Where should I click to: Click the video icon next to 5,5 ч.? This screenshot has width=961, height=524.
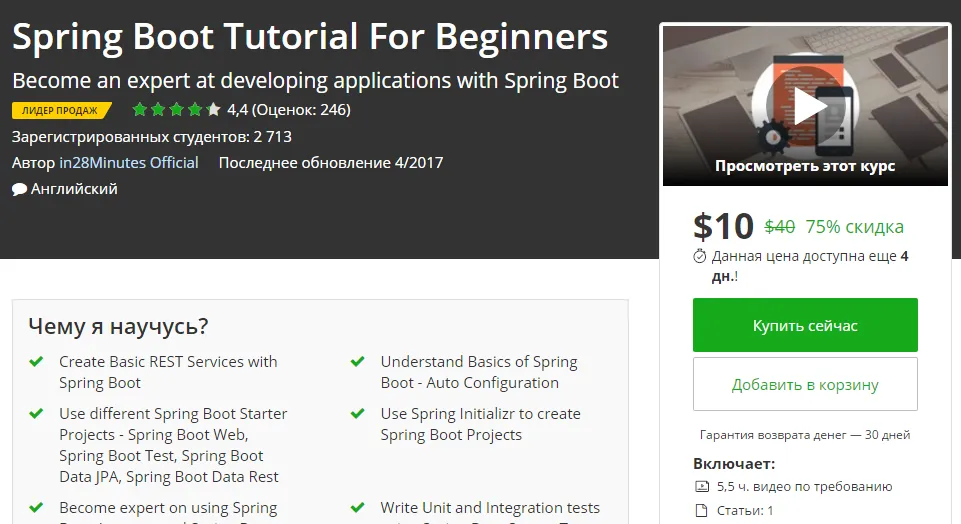click(700, 487)
